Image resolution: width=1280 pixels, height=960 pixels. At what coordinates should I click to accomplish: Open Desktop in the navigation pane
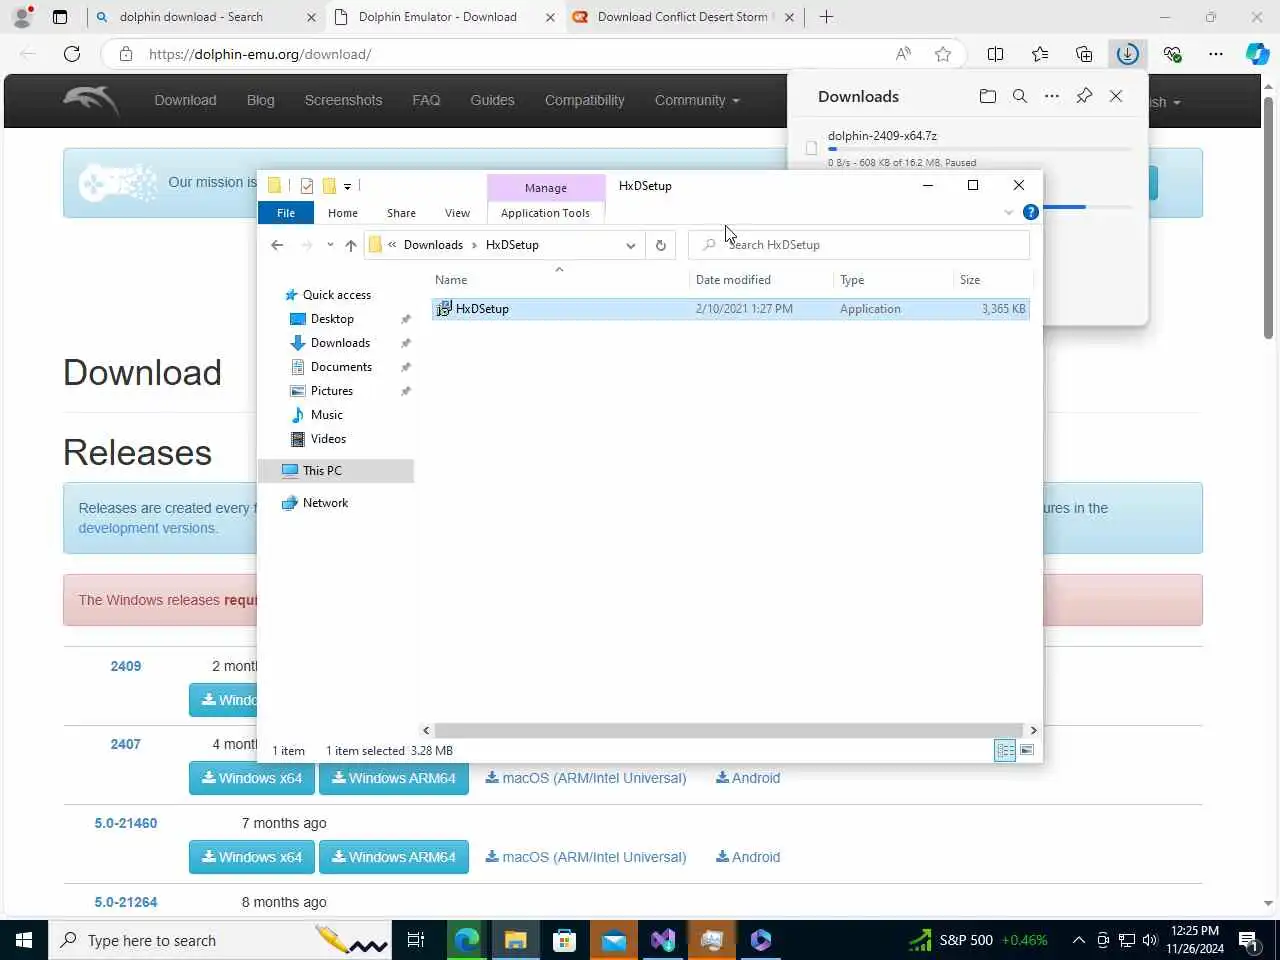point(331,319)
